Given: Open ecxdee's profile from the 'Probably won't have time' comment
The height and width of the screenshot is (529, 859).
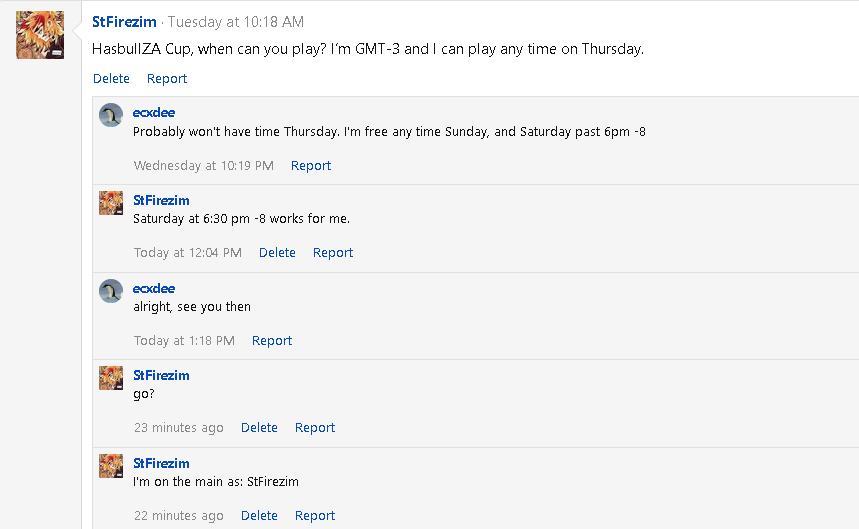Looking at the screenshot, I should point(154,113).
